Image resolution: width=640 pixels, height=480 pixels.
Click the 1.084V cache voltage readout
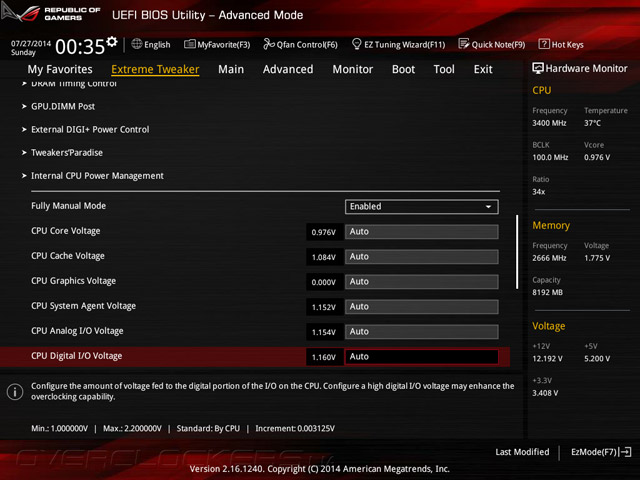click(x=324, y=257)
